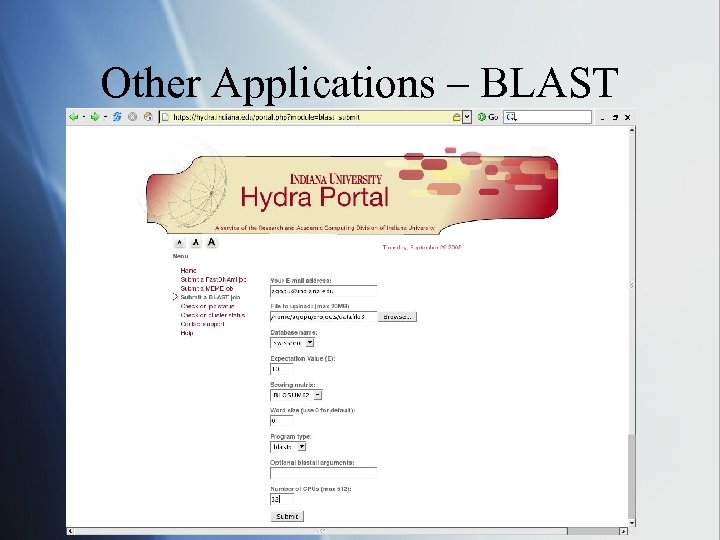Click the Optional blastall arguments field

[x=323, y=473]
